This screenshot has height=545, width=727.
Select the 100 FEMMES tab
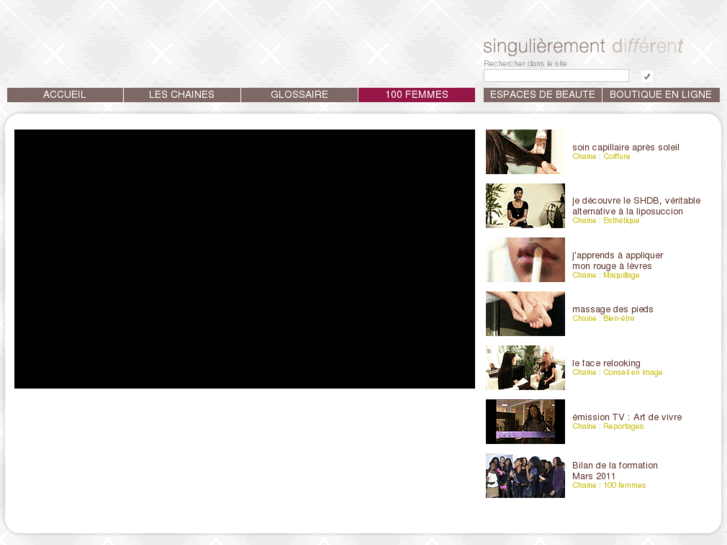[x=416, y=95]
